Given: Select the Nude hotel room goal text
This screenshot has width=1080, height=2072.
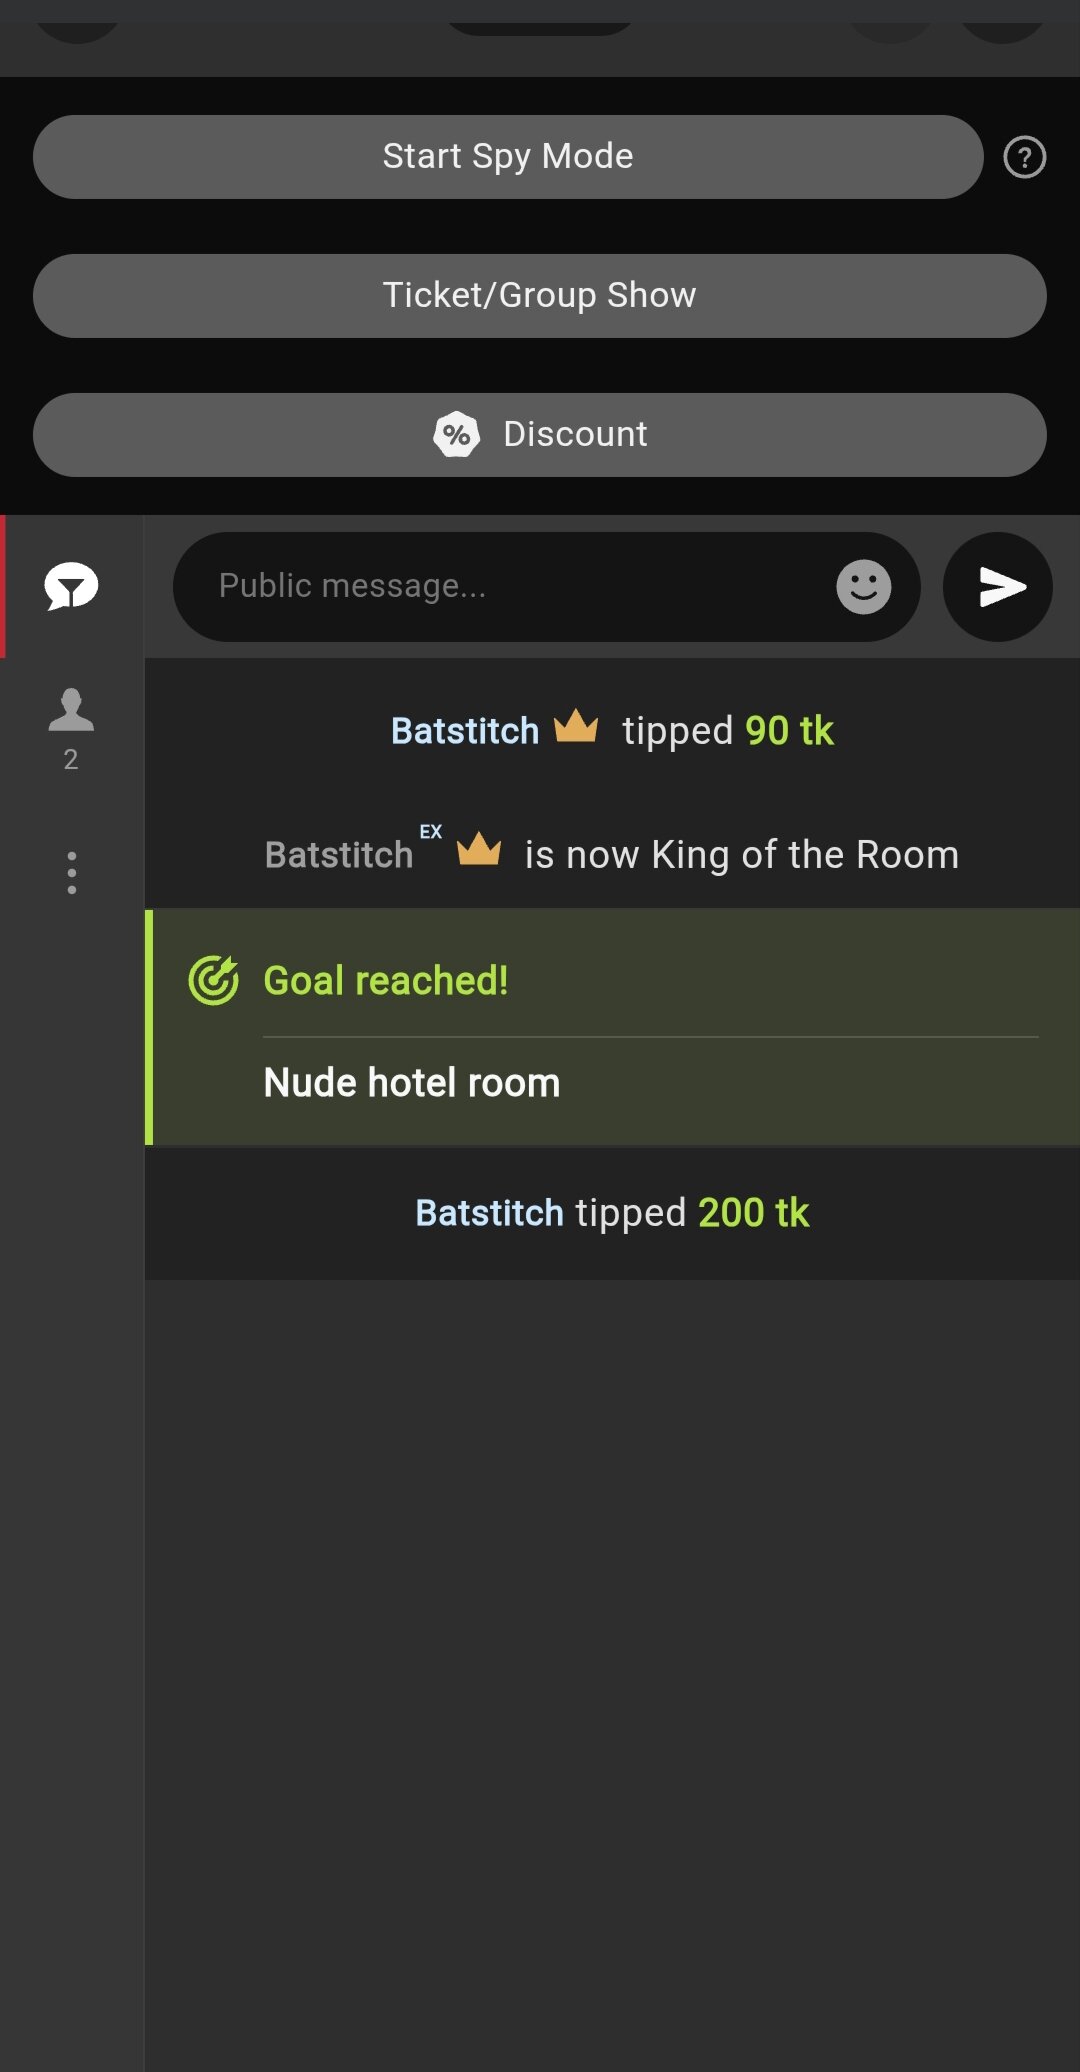Looking at the screenshot, I should (412, 1083).
